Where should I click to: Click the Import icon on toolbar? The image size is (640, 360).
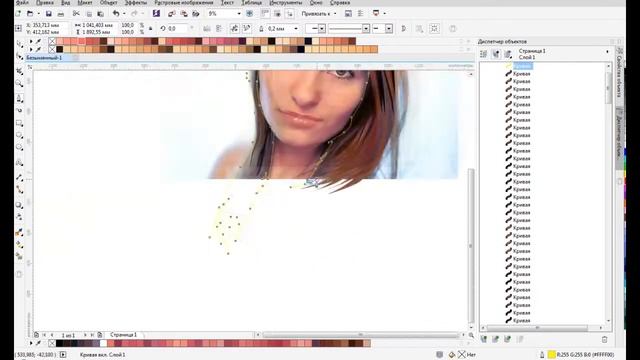tap(171, 13)
